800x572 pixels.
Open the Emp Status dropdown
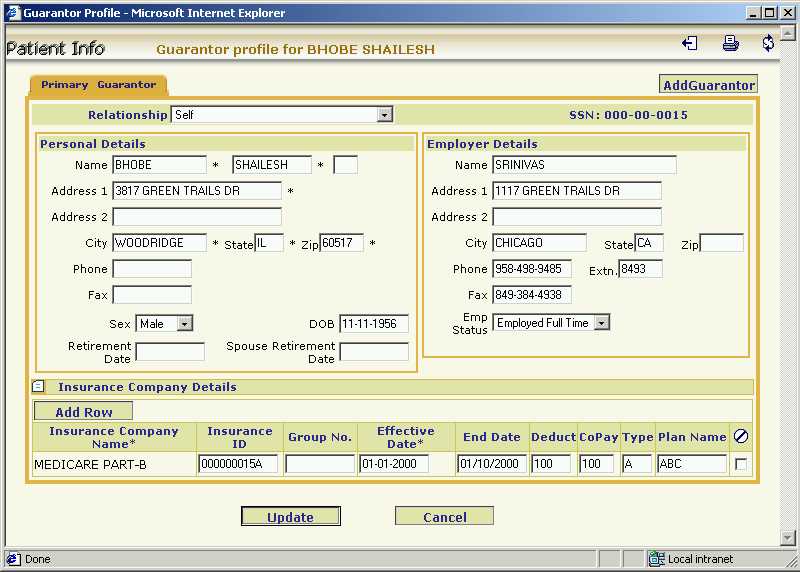pos(602,322)
